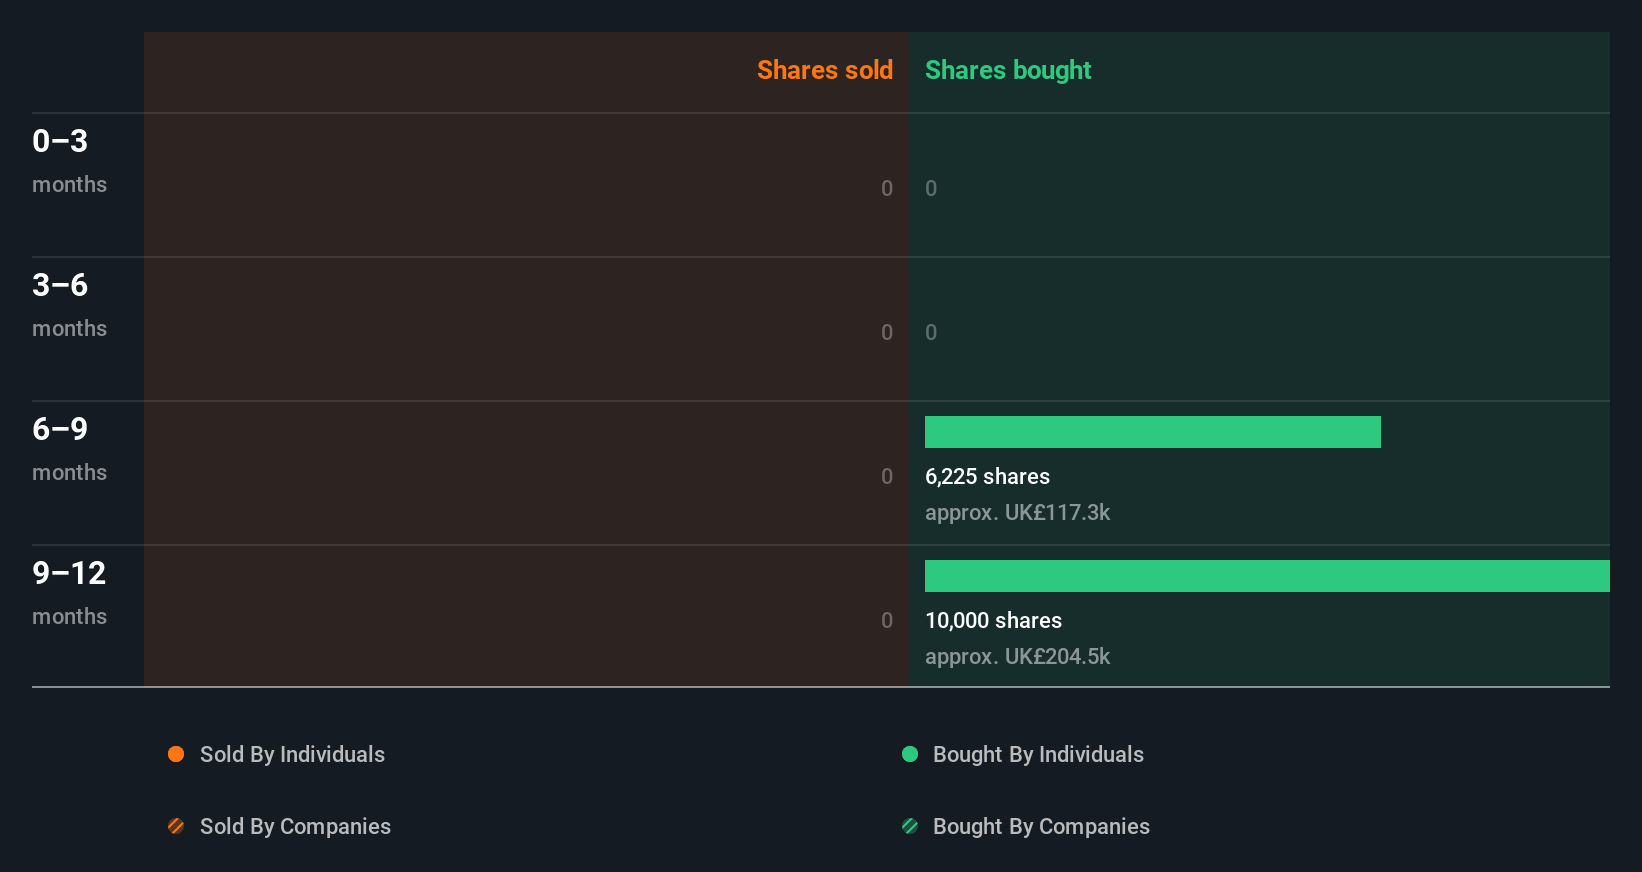Toggle the Bought By Companies legend label
1642x872 pixels.
coord(1041,826)
